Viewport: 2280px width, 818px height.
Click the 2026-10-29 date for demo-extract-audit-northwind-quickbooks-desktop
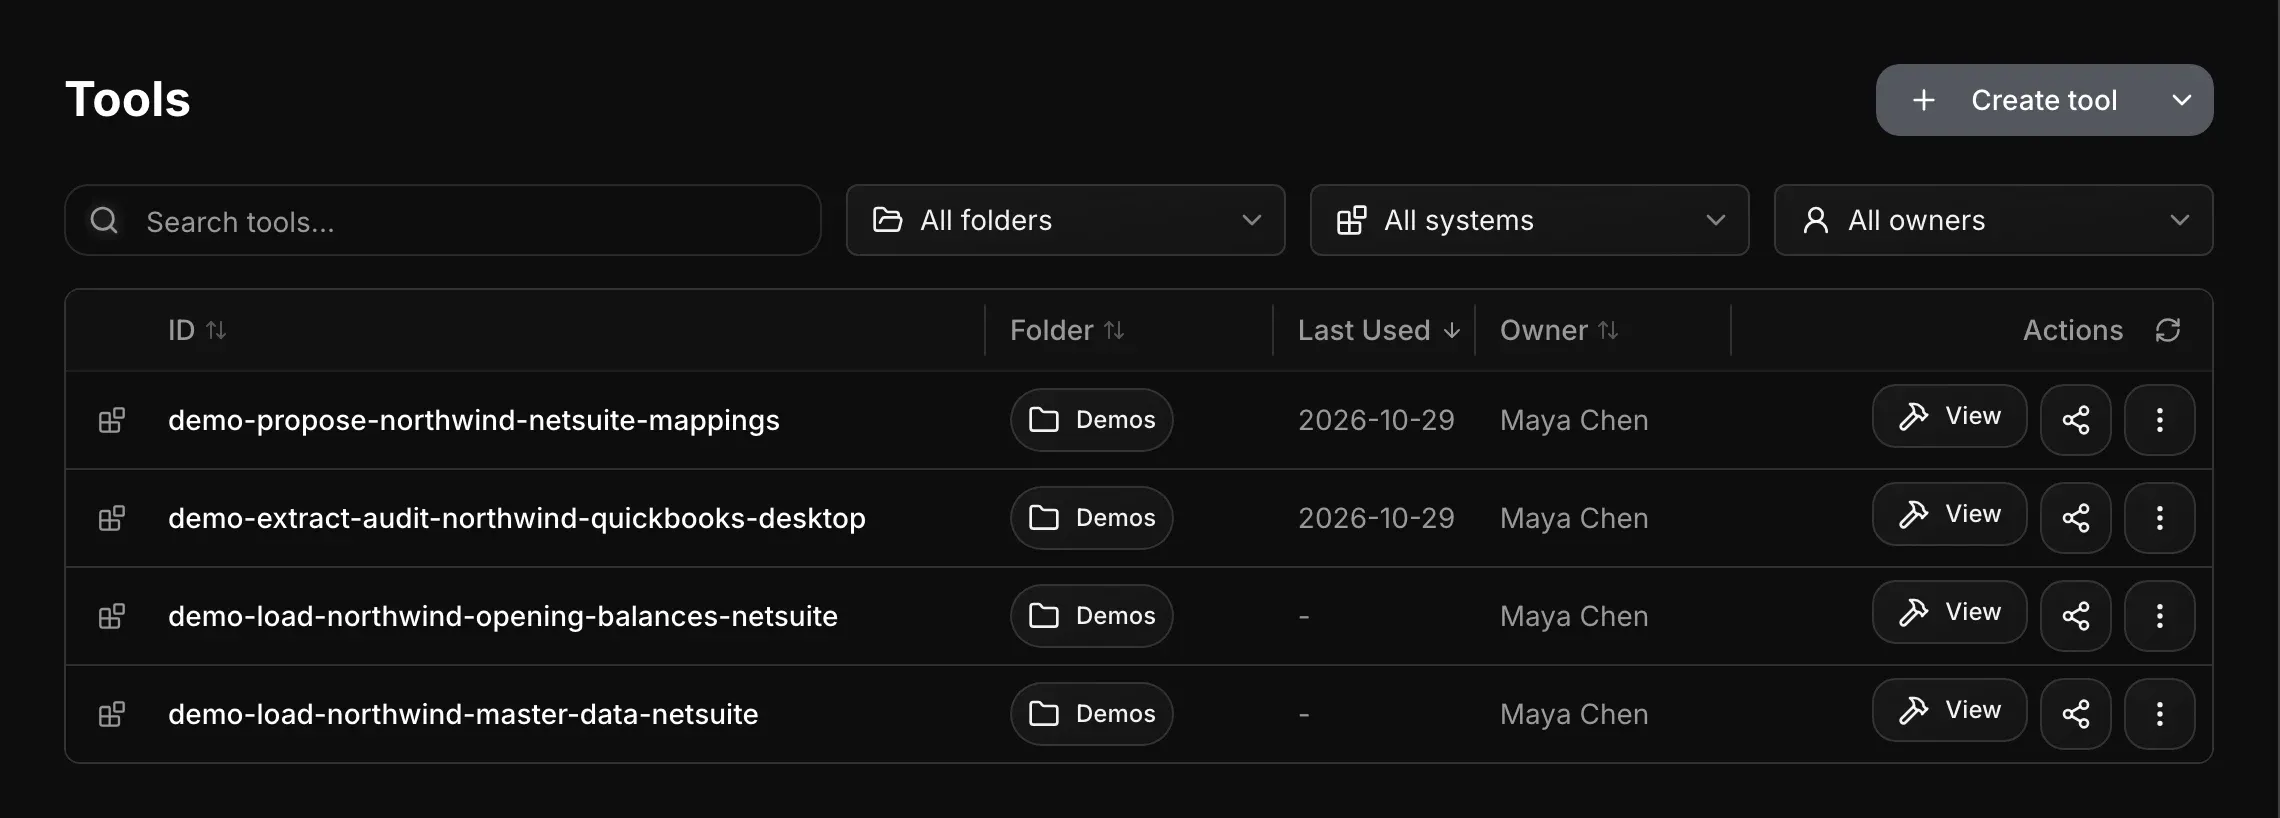(x=1376, y=518)
